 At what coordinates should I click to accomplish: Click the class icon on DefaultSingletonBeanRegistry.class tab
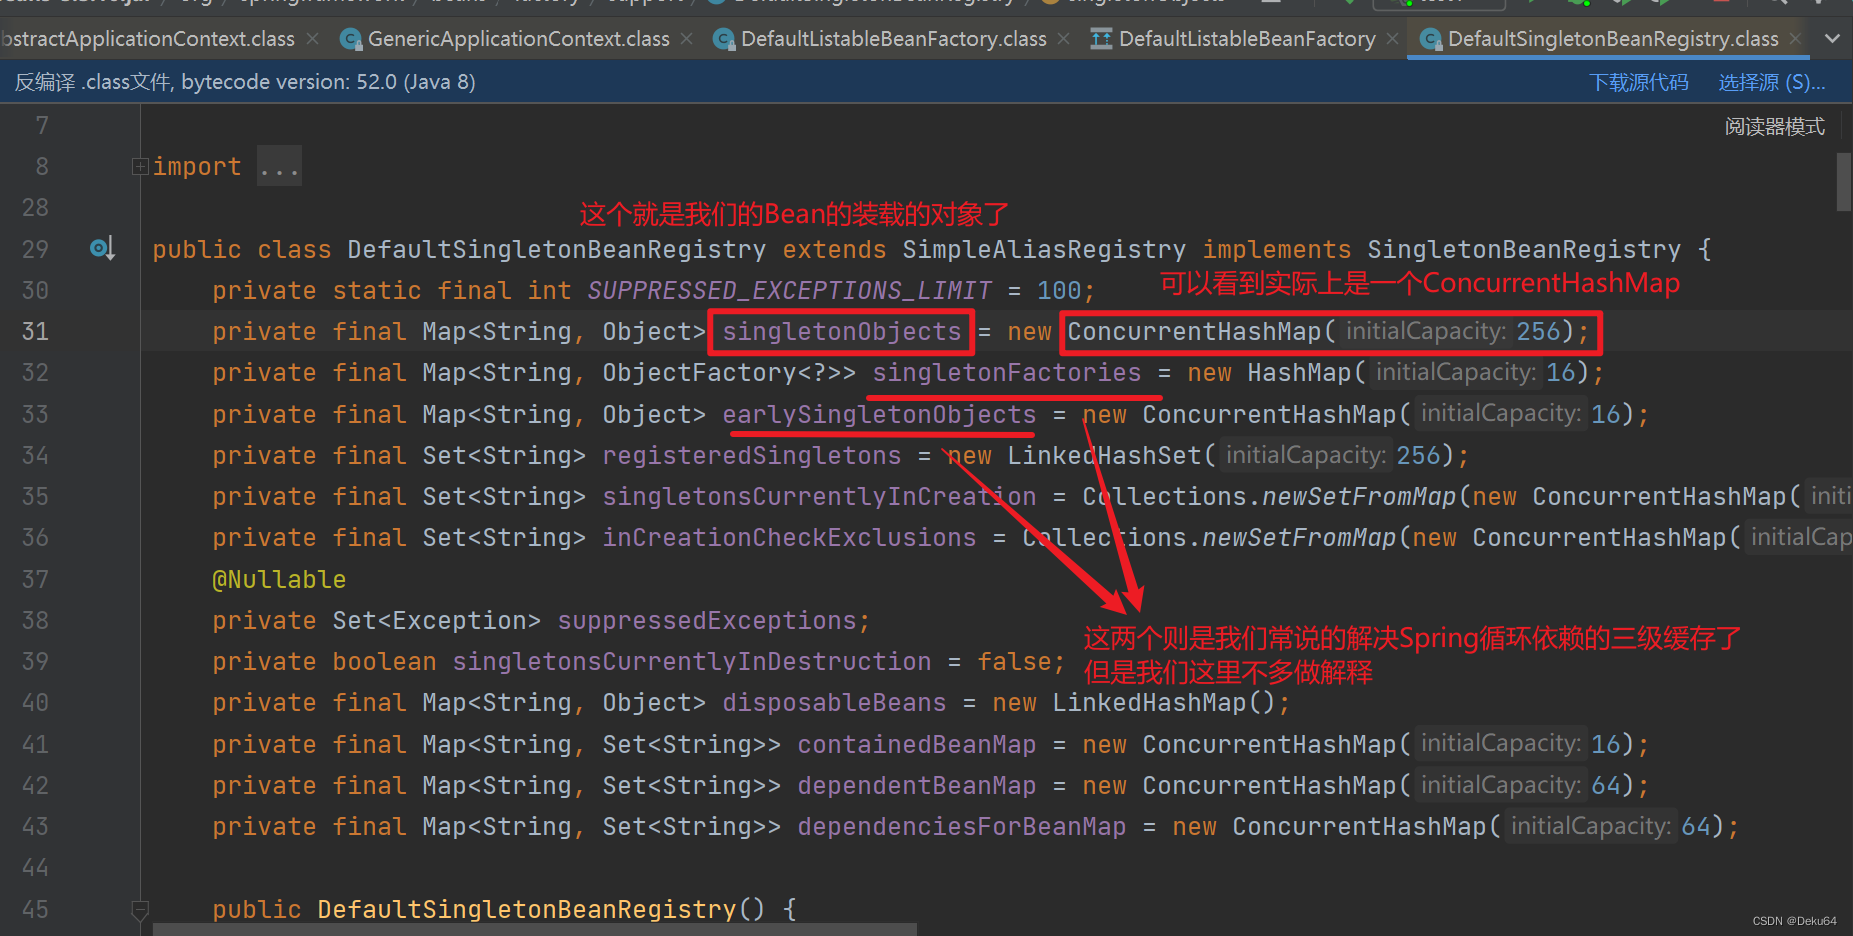coord(1430,39)
